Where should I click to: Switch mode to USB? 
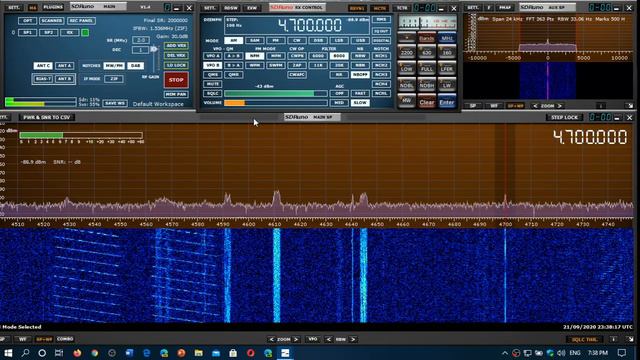(360, 40)
